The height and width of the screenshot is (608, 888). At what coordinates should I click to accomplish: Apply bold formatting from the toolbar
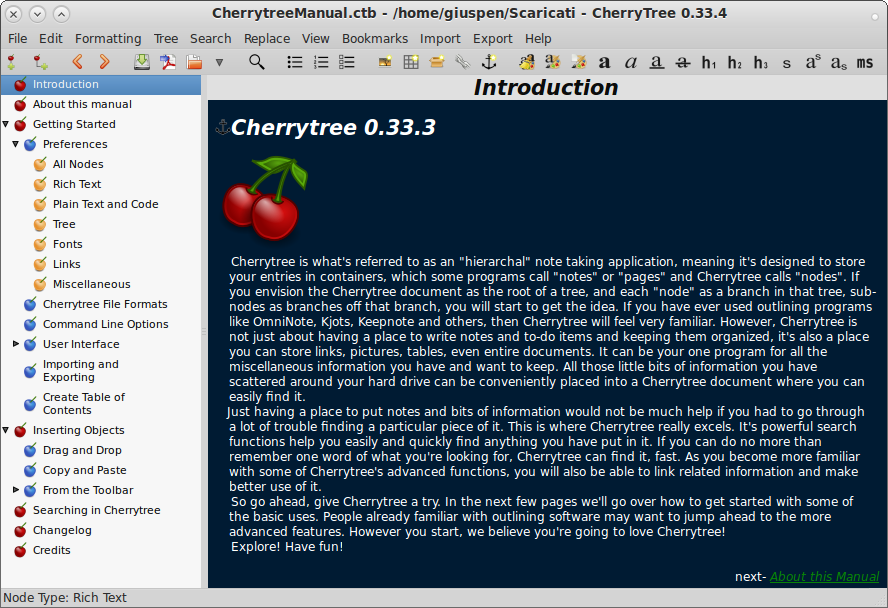point(604,61)
